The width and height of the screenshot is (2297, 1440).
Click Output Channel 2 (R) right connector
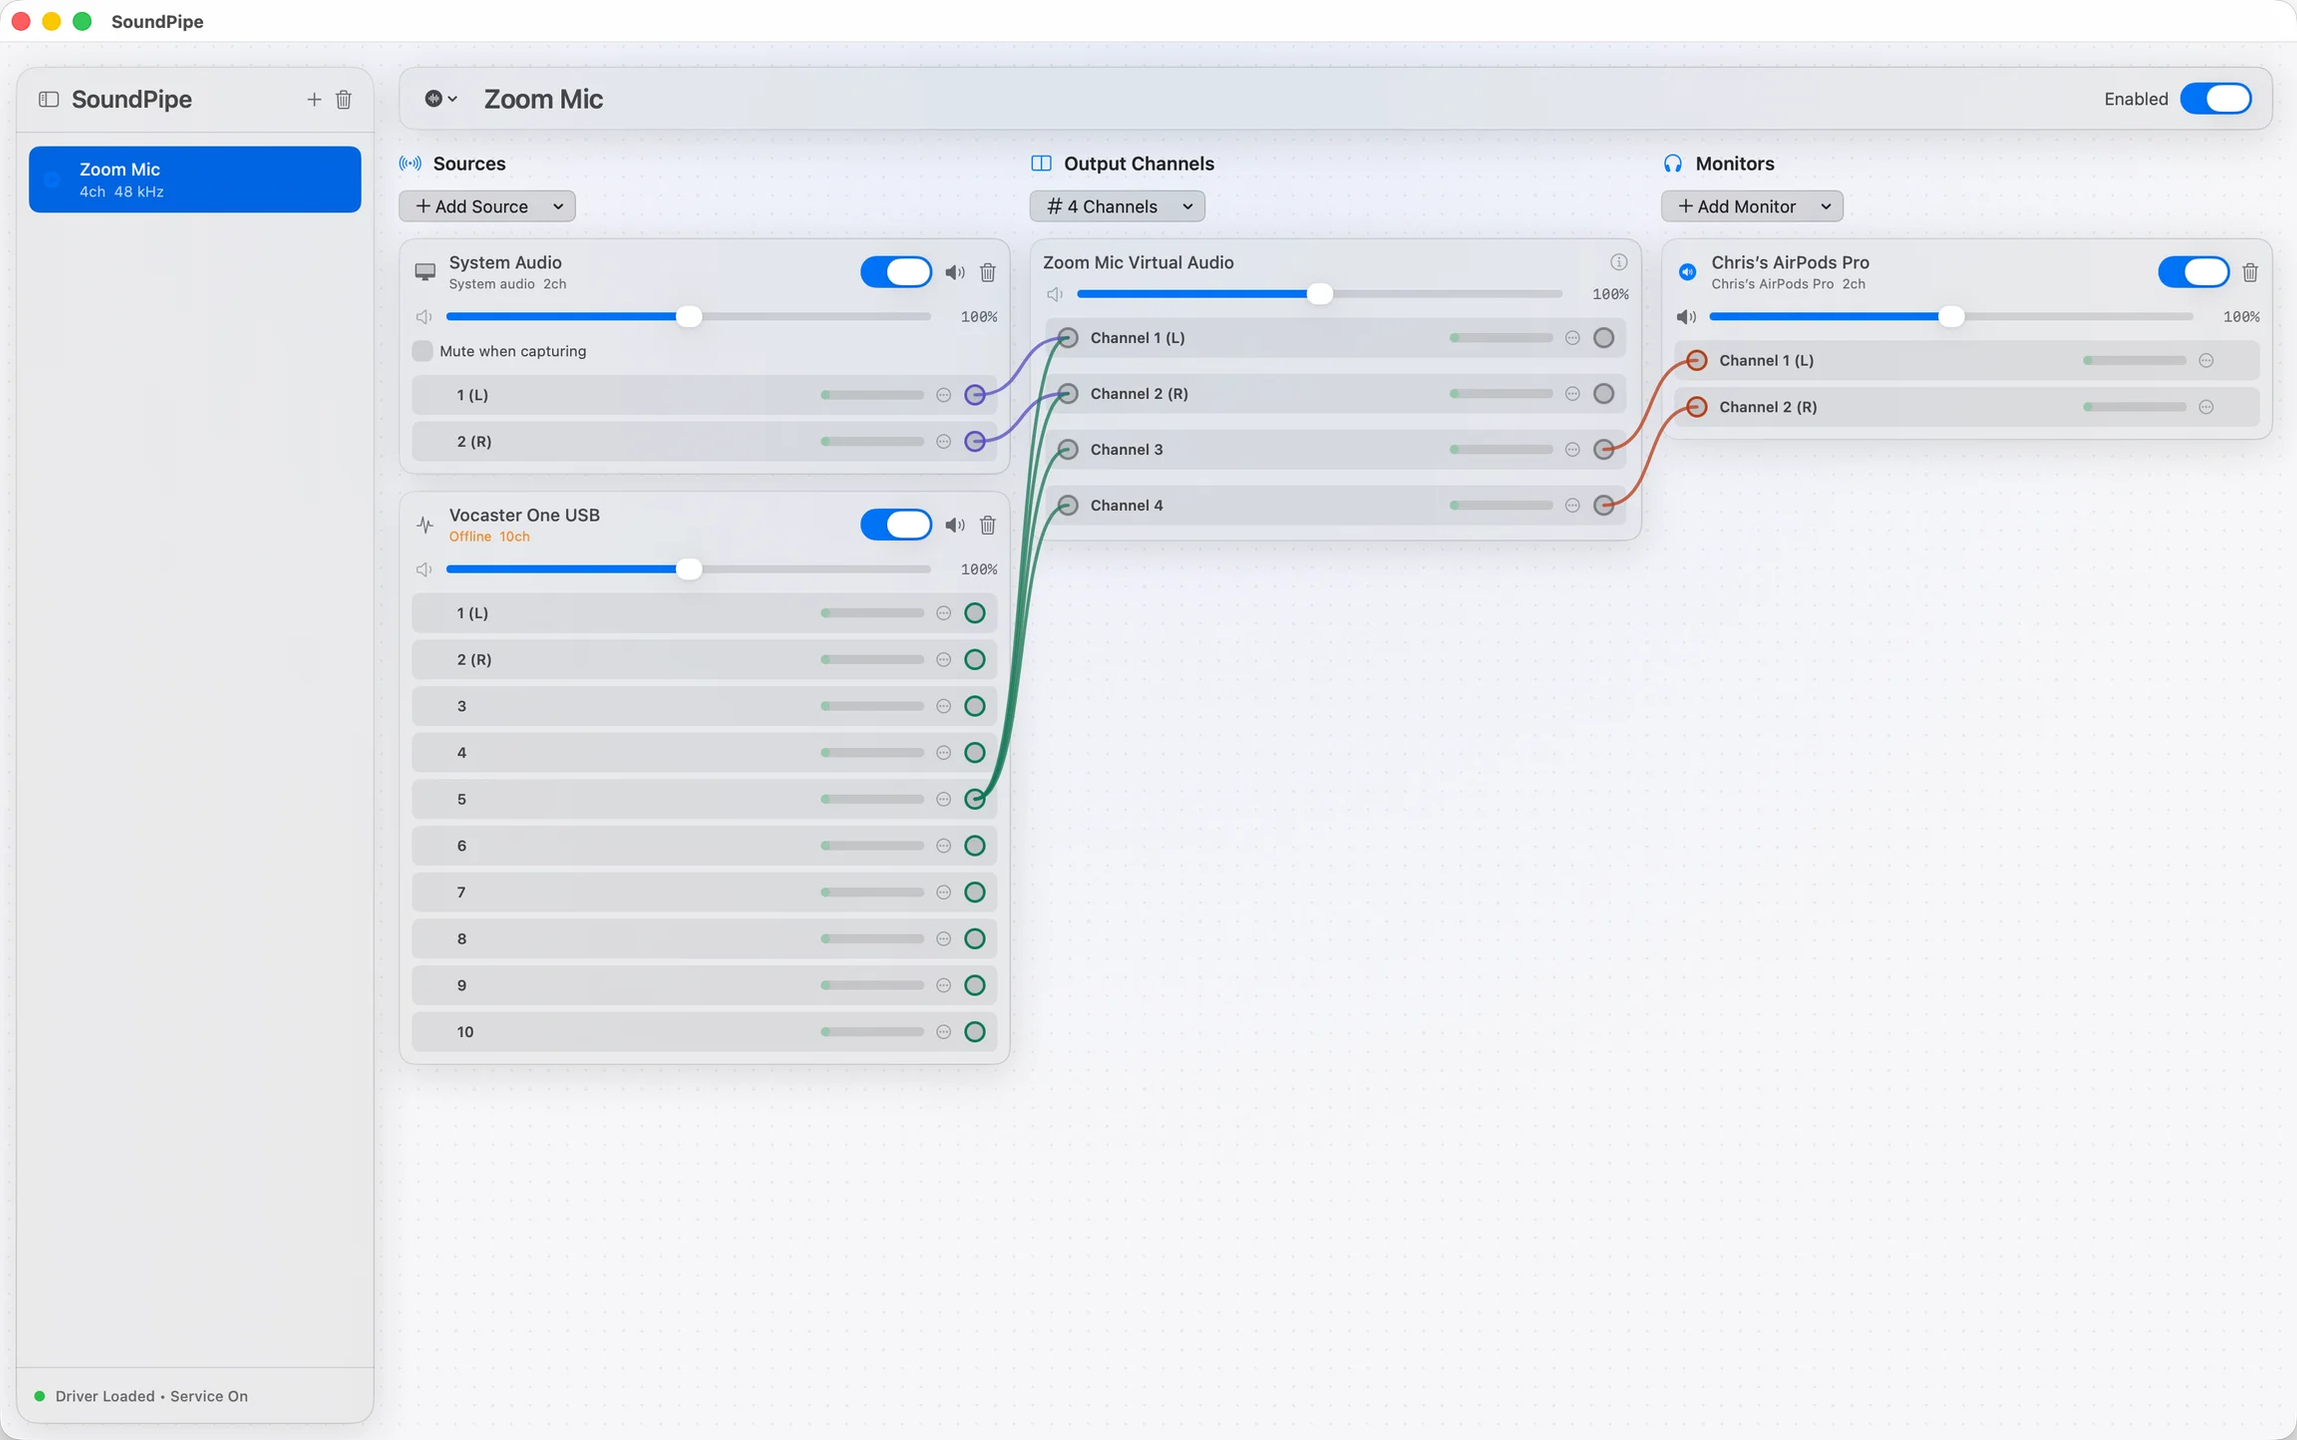click(1604, 394)
